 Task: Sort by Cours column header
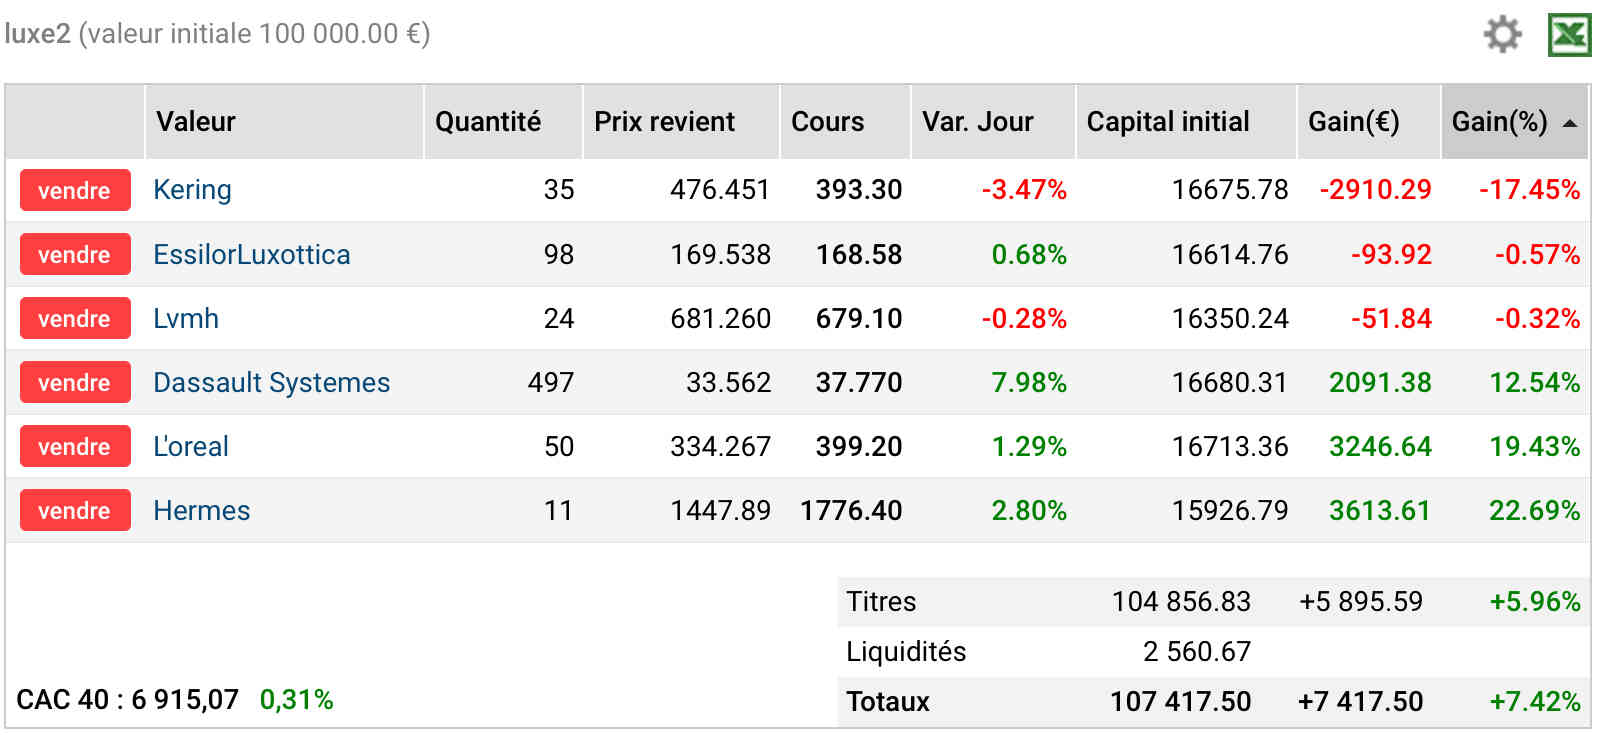click(845, 122)
